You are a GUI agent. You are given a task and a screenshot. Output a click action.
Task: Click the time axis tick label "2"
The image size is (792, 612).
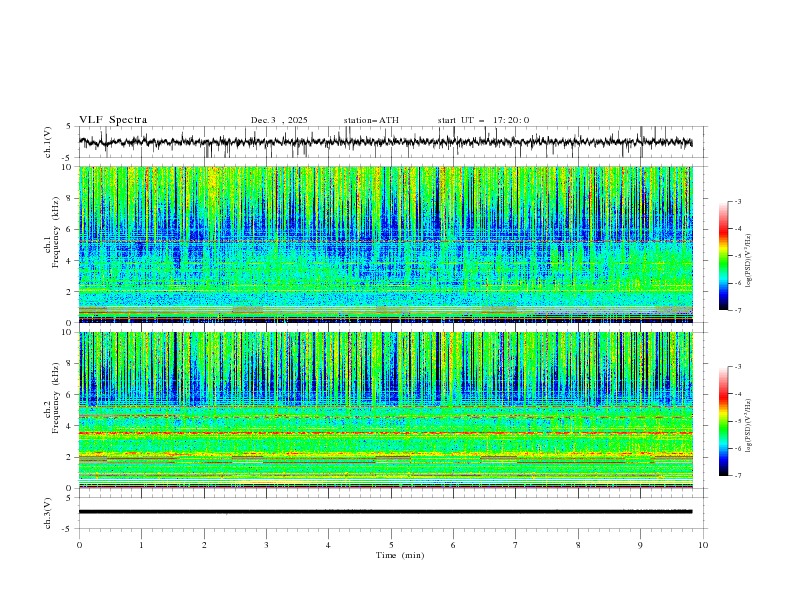204,545
